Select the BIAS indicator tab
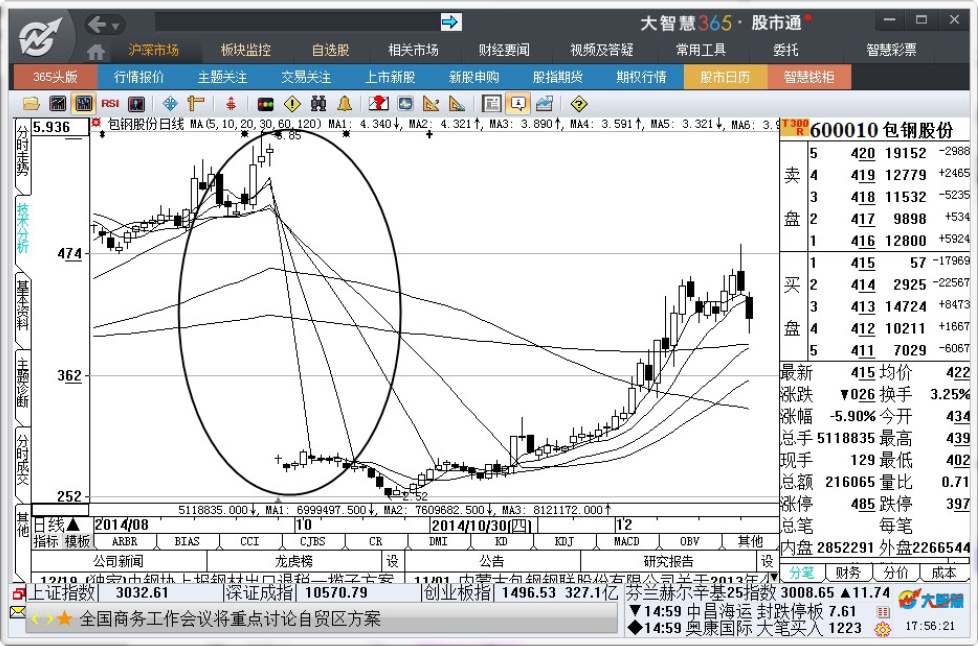 187,541
